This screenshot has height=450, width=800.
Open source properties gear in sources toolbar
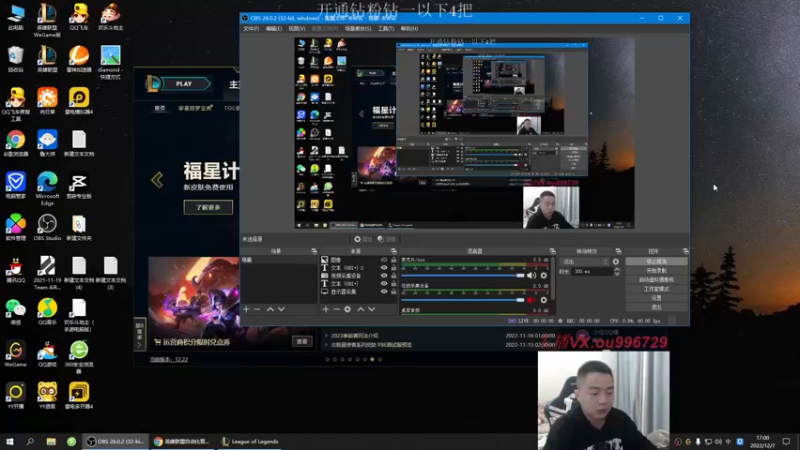347,309
